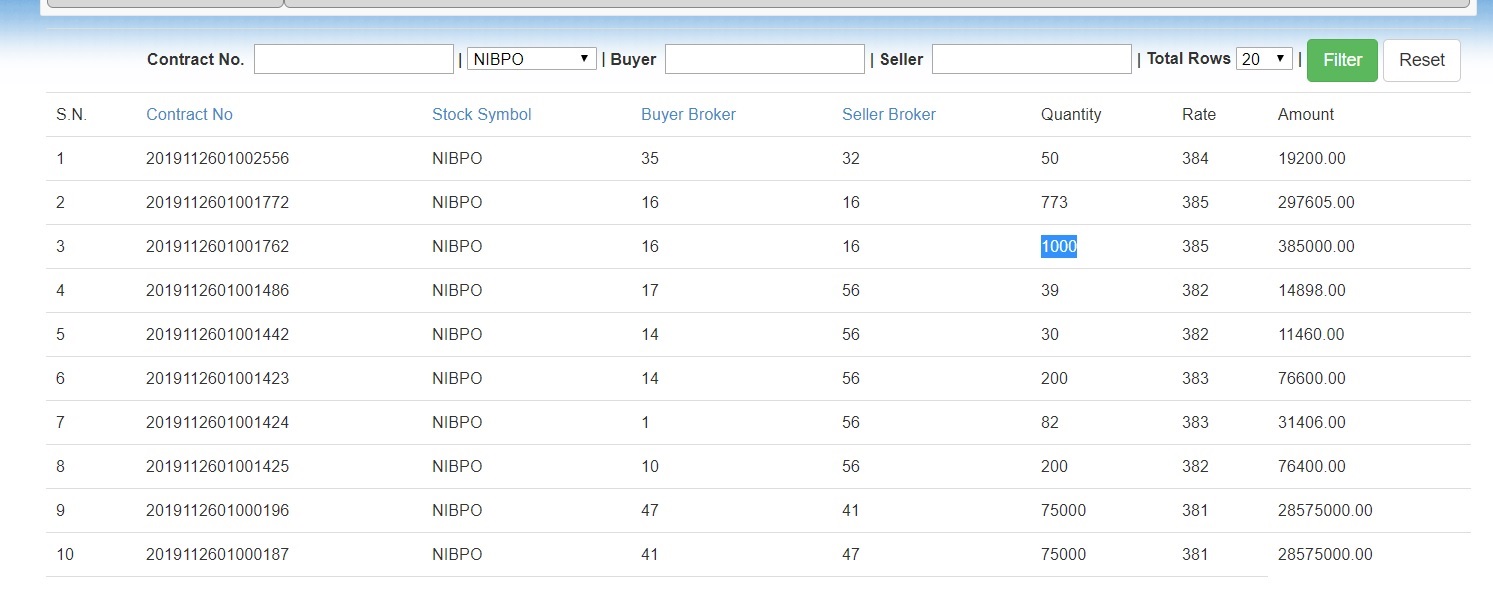Click the highlighted 1000 quantity cell
Image resolution: width=1493 pixels, height=606 pixels.
[1058, 246]
